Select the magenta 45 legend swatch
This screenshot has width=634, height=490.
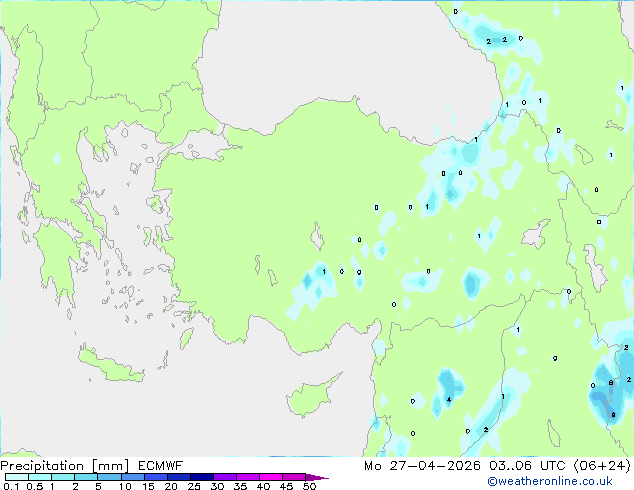pos(294,477)
